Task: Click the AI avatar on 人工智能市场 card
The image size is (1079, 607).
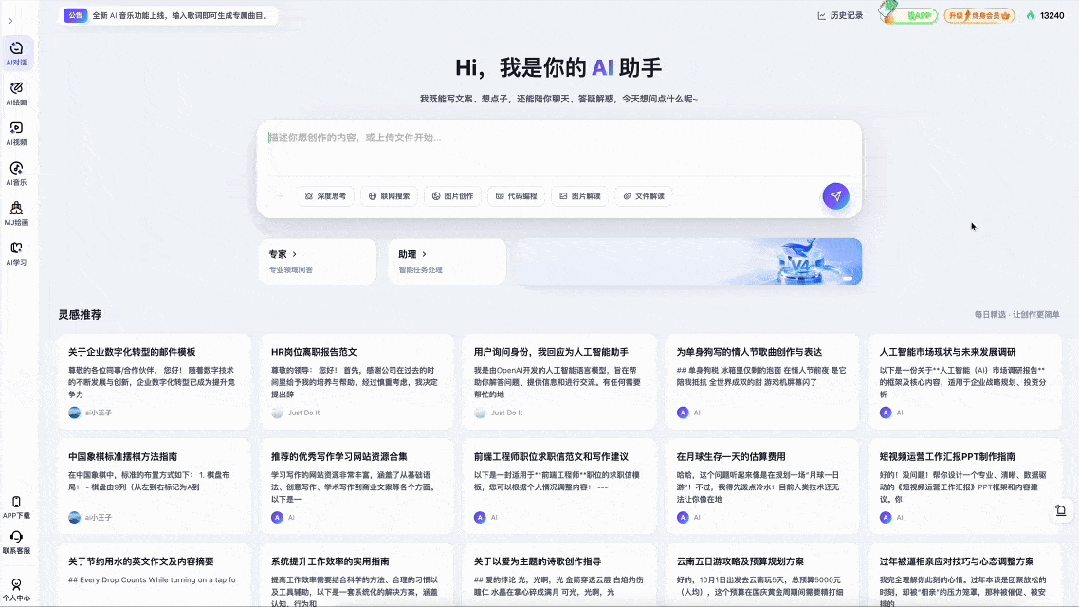Action: click(886, 413)
